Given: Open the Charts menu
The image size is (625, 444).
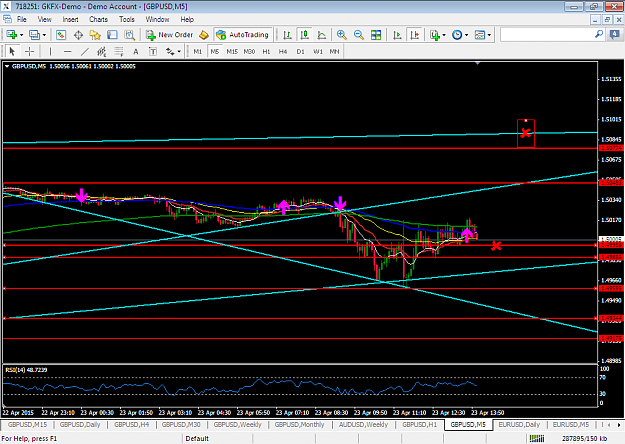Looking at the screenshot, I should (x=98, y=19).
